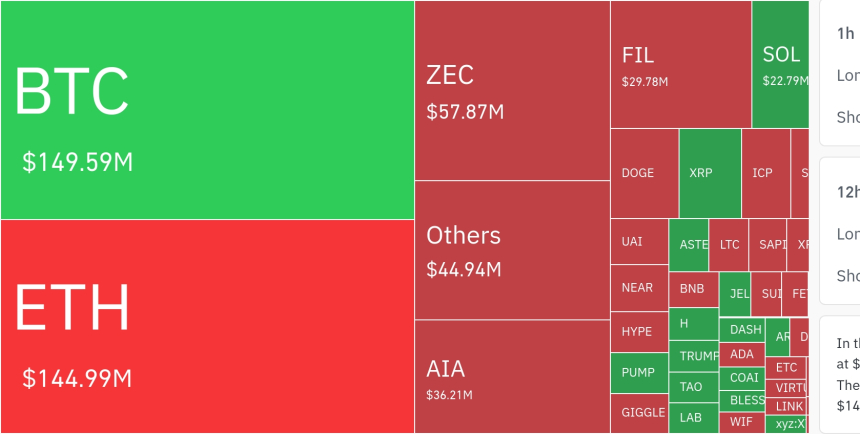Select the ETH heatmap block

coord(207,326)
